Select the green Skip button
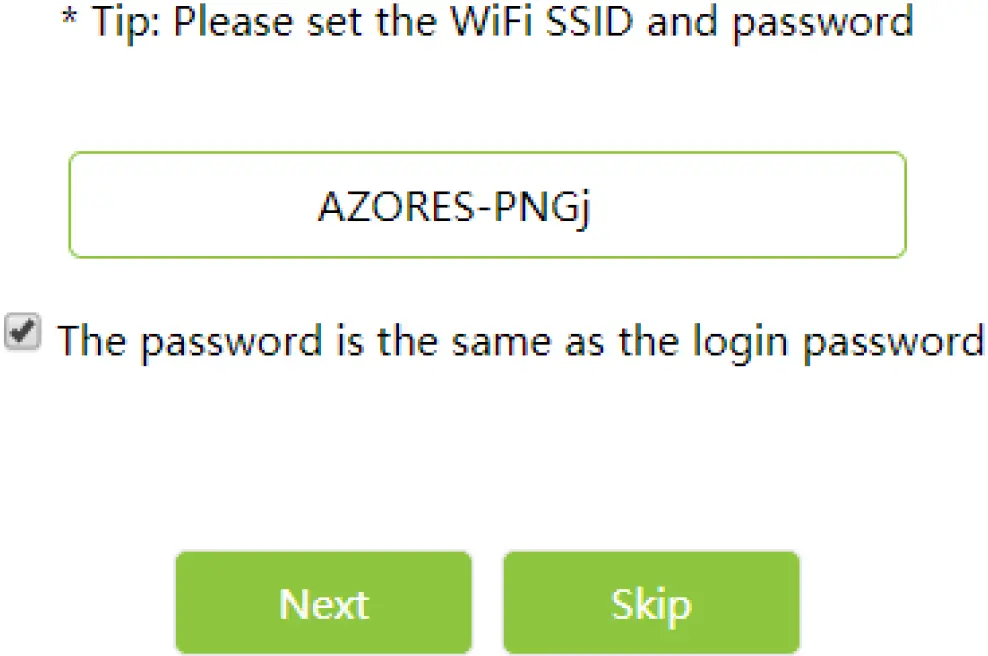Screen dimensions: 988x656 [x=651, y=603]
